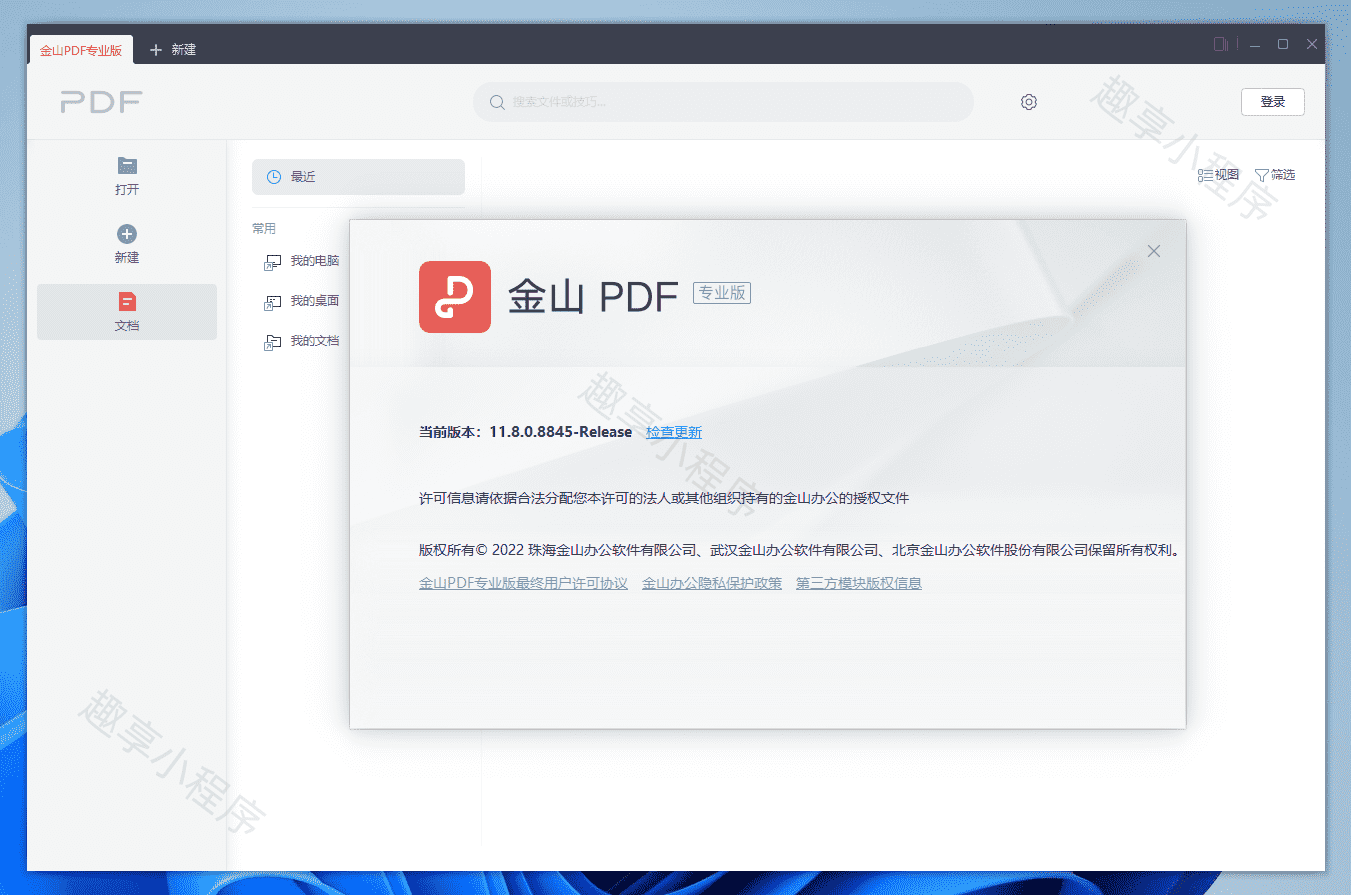Close the about dialog with X
This screenshot has width=1351, height=895.
pos(1154,251)
